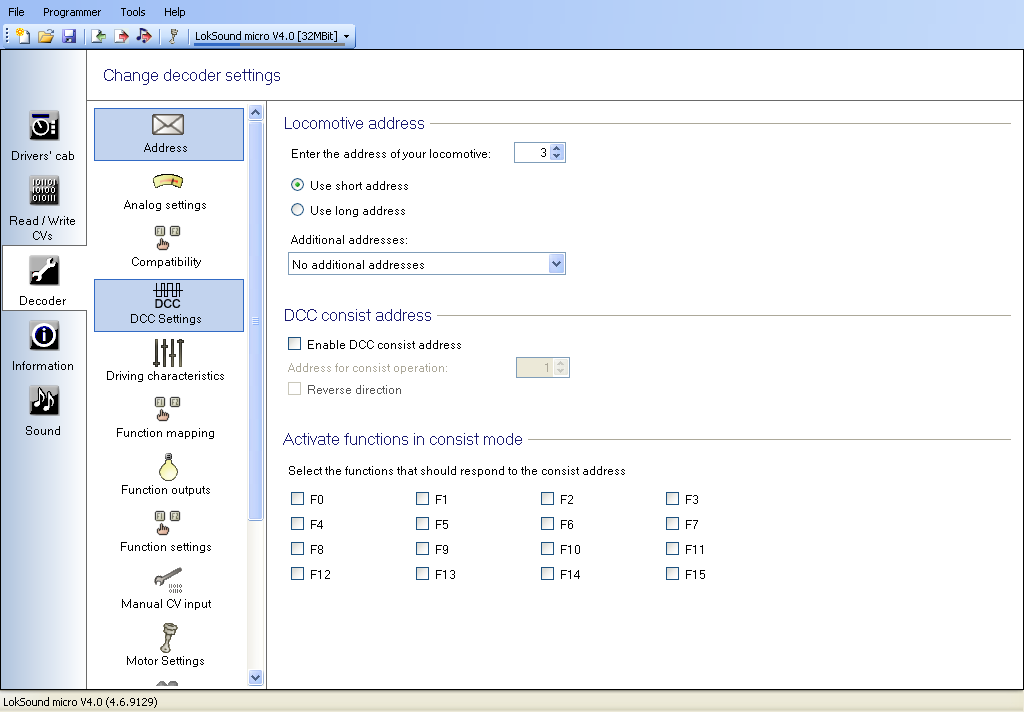The width and height of the screenshot is (1024, 712).
Task: Click the Read decoder data icon (green arrow)
Action: click(x=98, y=36)
